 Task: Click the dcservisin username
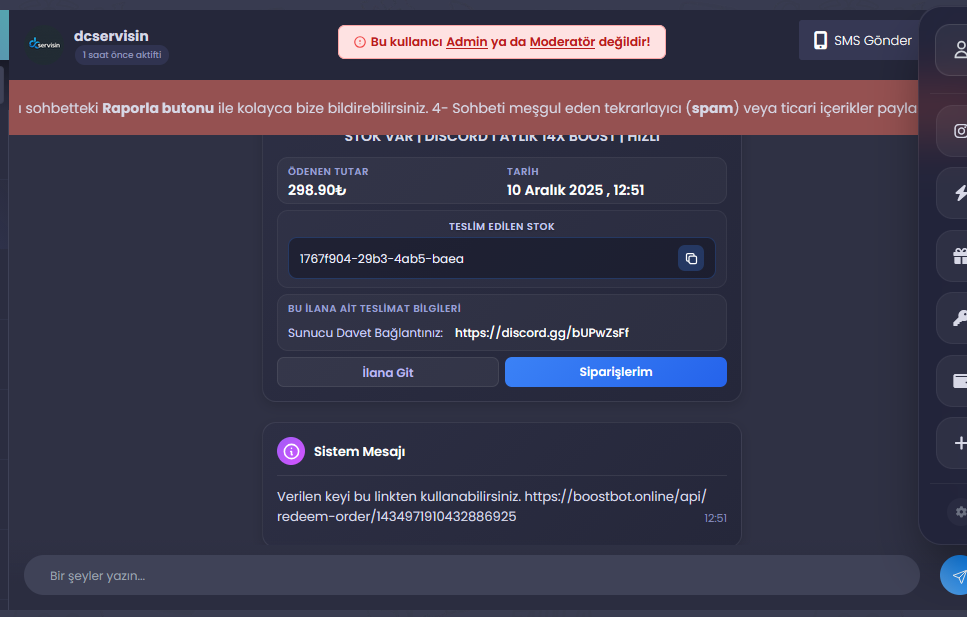(x=111, y=36)
